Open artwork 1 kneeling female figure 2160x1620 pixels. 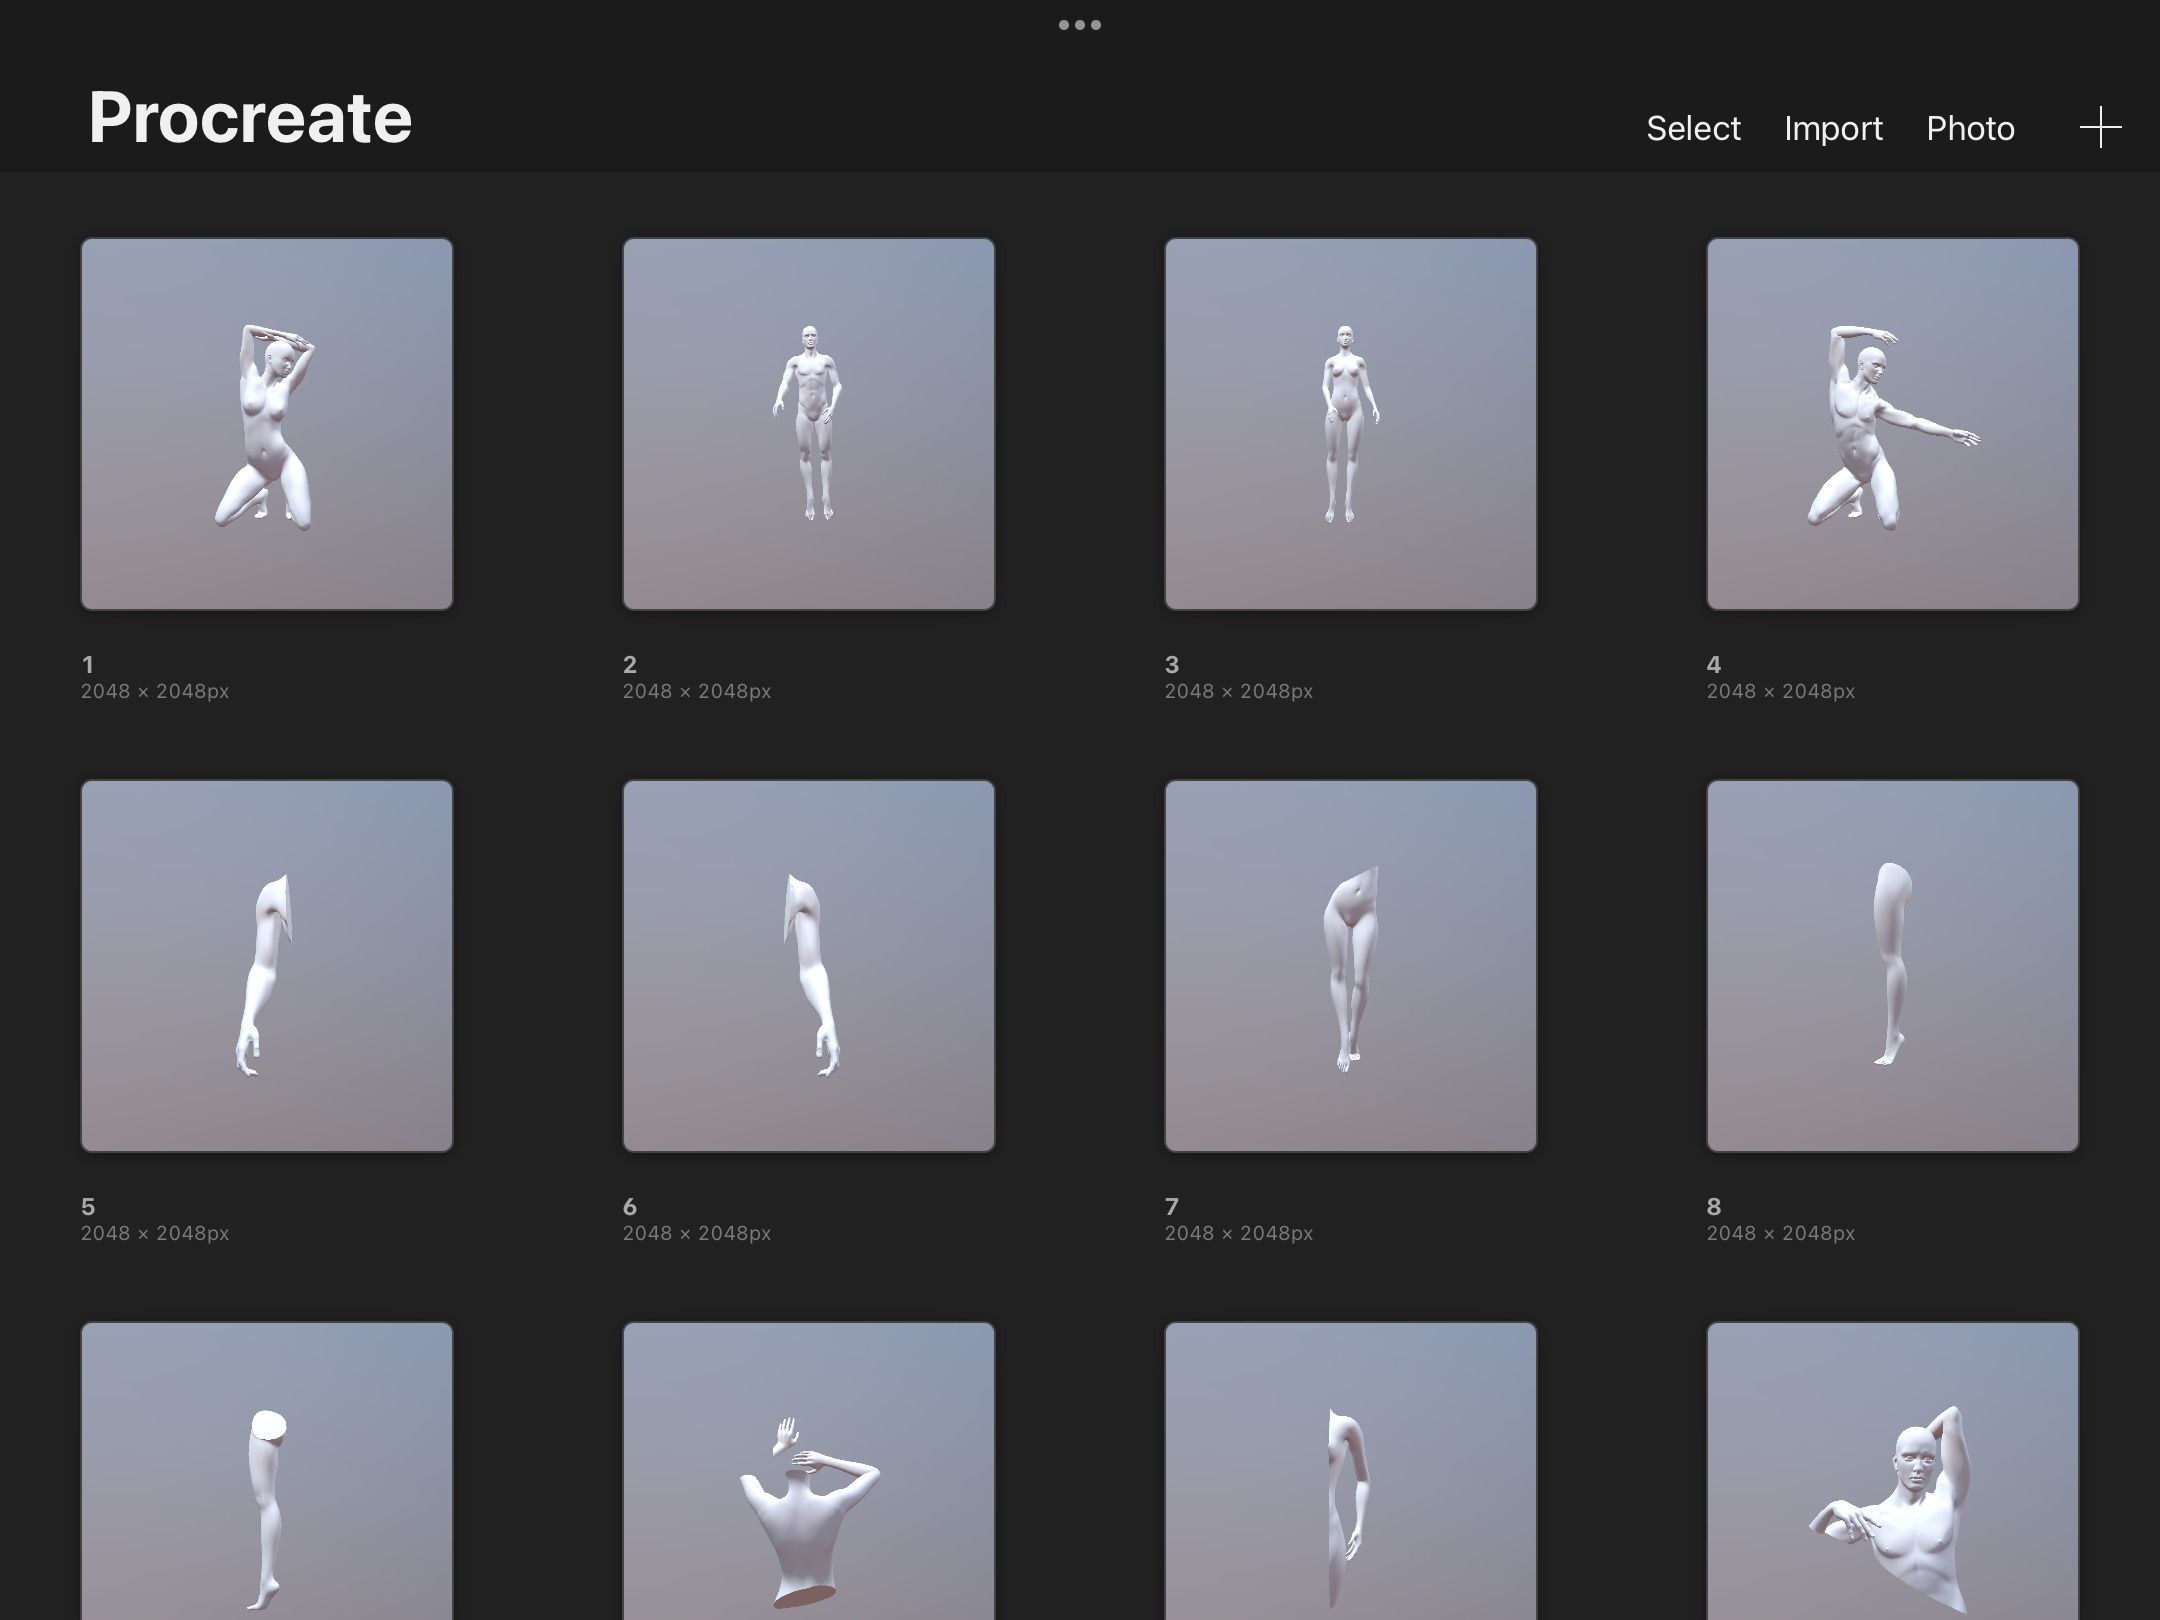(x=267, y=424)
